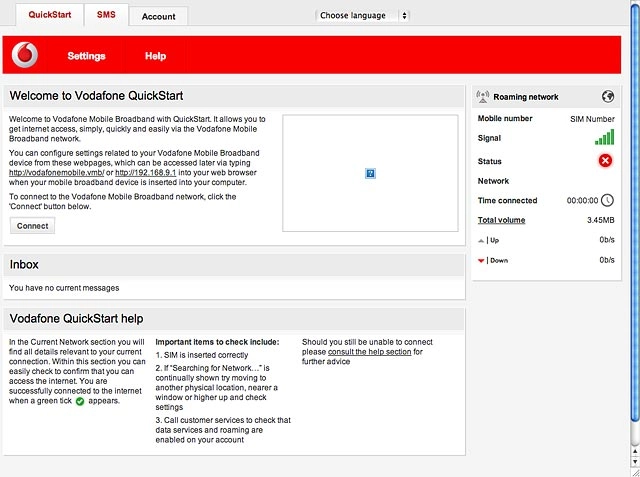Click the green signal strength bars
Image resolution: width=640 pixels, height=477 pixels.
point(604,138)
